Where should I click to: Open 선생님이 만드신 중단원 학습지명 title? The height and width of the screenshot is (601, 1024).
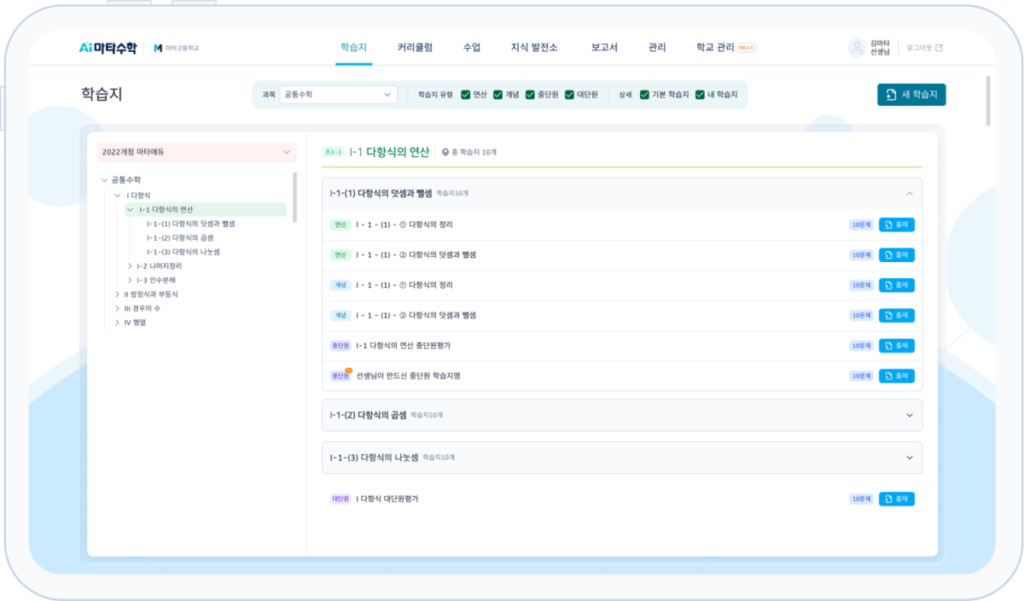click(x=408, y=376)
